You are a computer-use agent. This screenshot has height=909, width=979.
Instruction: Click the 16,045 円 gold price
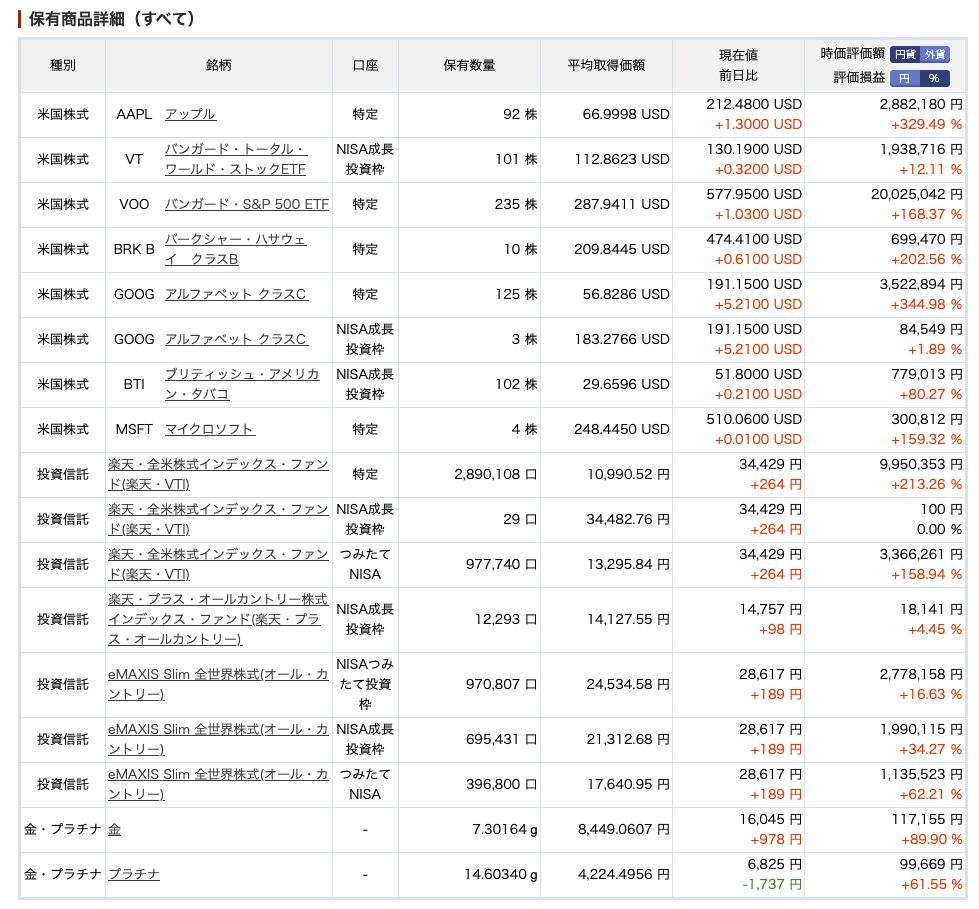[x=770, y=819]
